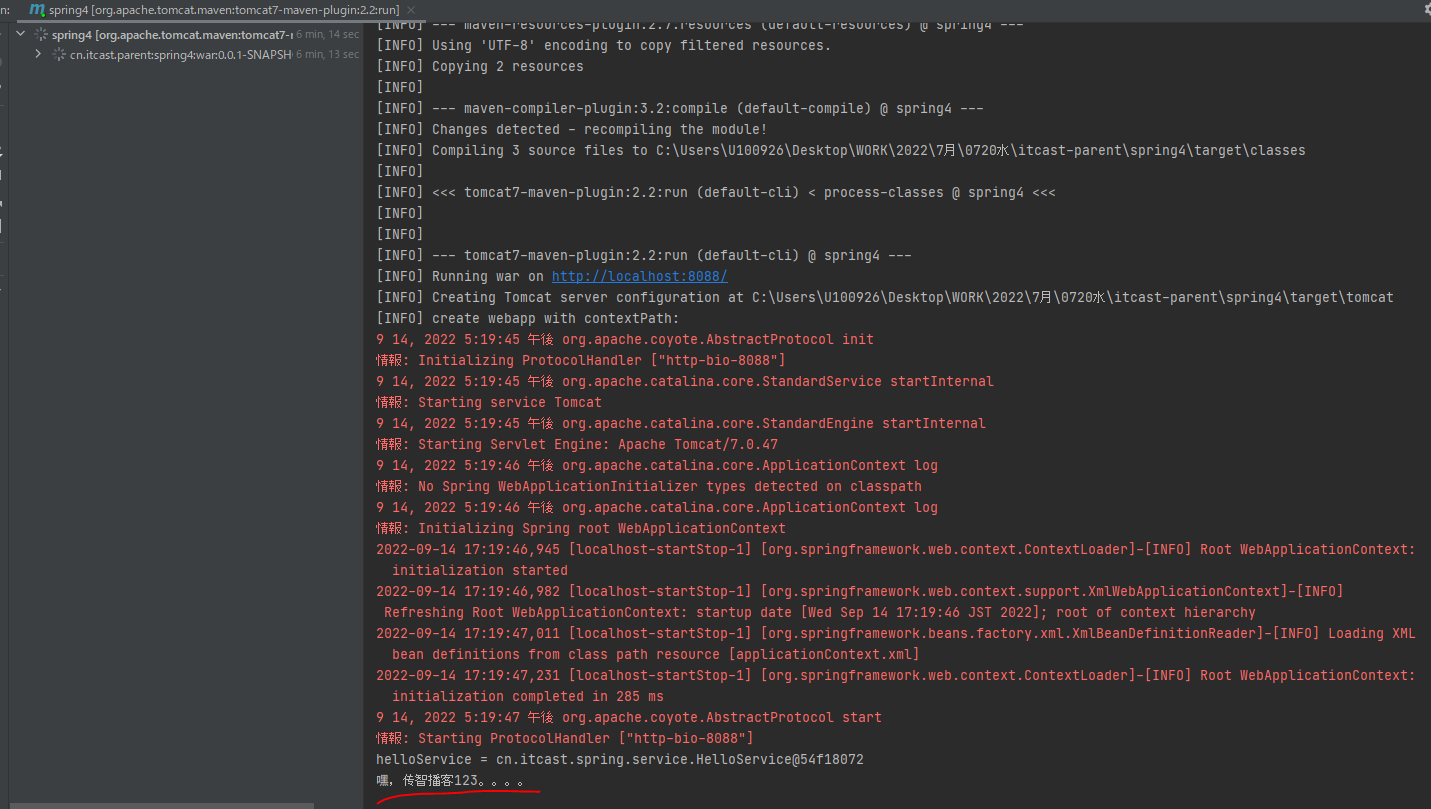This screenshot has width=1431, height=809.
Task: Click the '<<< tomcat7-maven-plugin:2.2:run' process-classes line
Action: click(715, 192)
